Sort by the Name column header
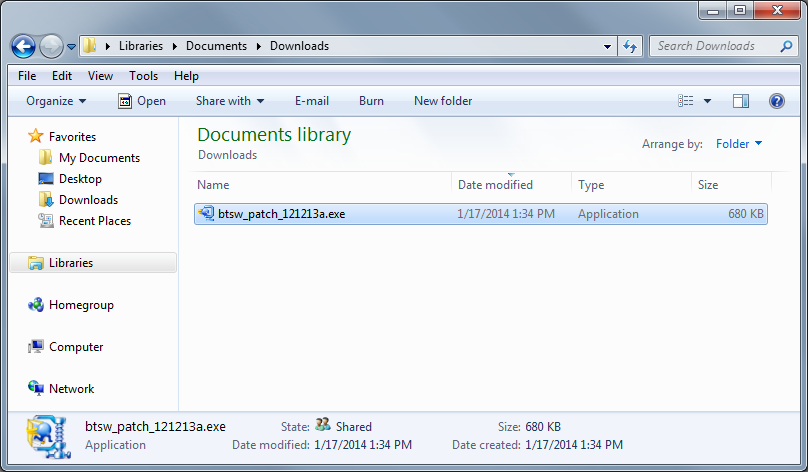 (323, 185)
